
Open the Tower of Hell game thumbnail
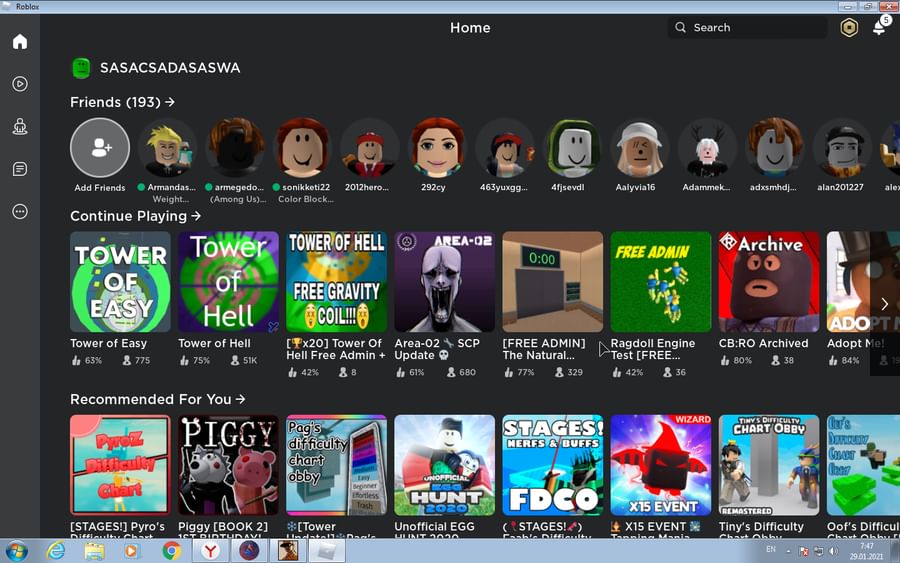(228, 282)
